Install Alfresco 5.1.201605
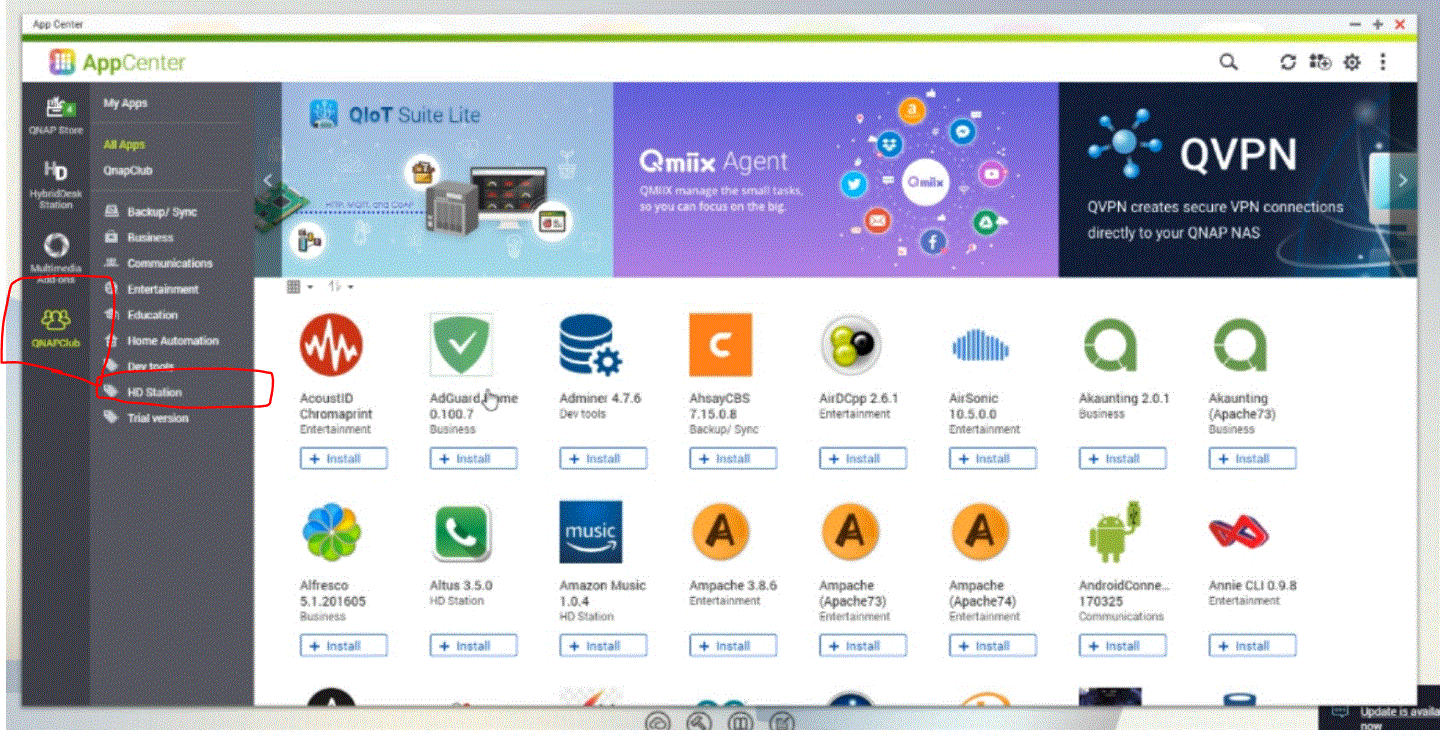Viewport: 1440px width, 730px height. coord(343,646)
